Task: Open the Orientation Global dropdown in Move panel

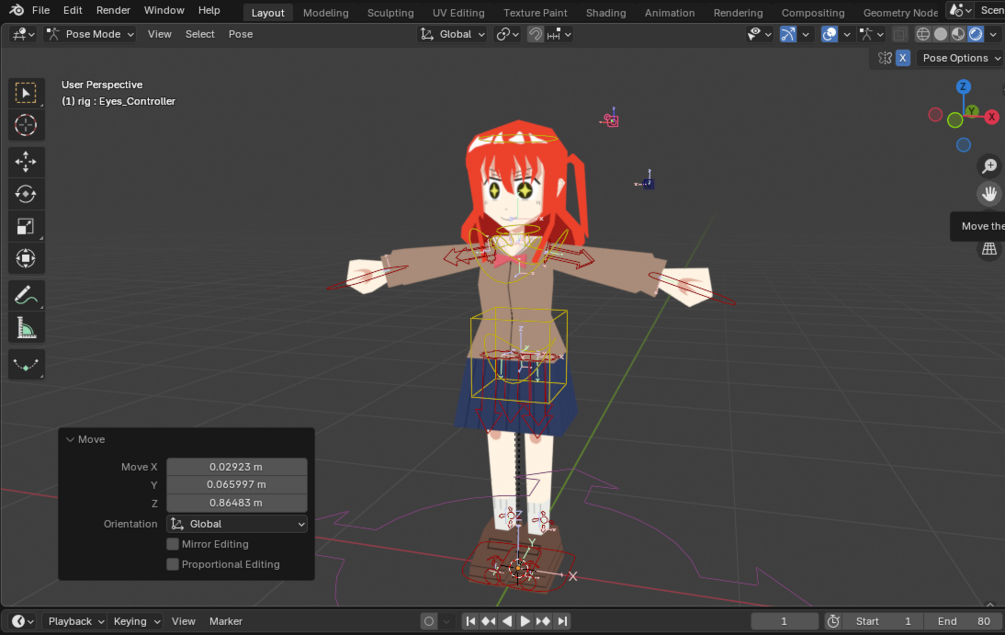Action: 237,524
